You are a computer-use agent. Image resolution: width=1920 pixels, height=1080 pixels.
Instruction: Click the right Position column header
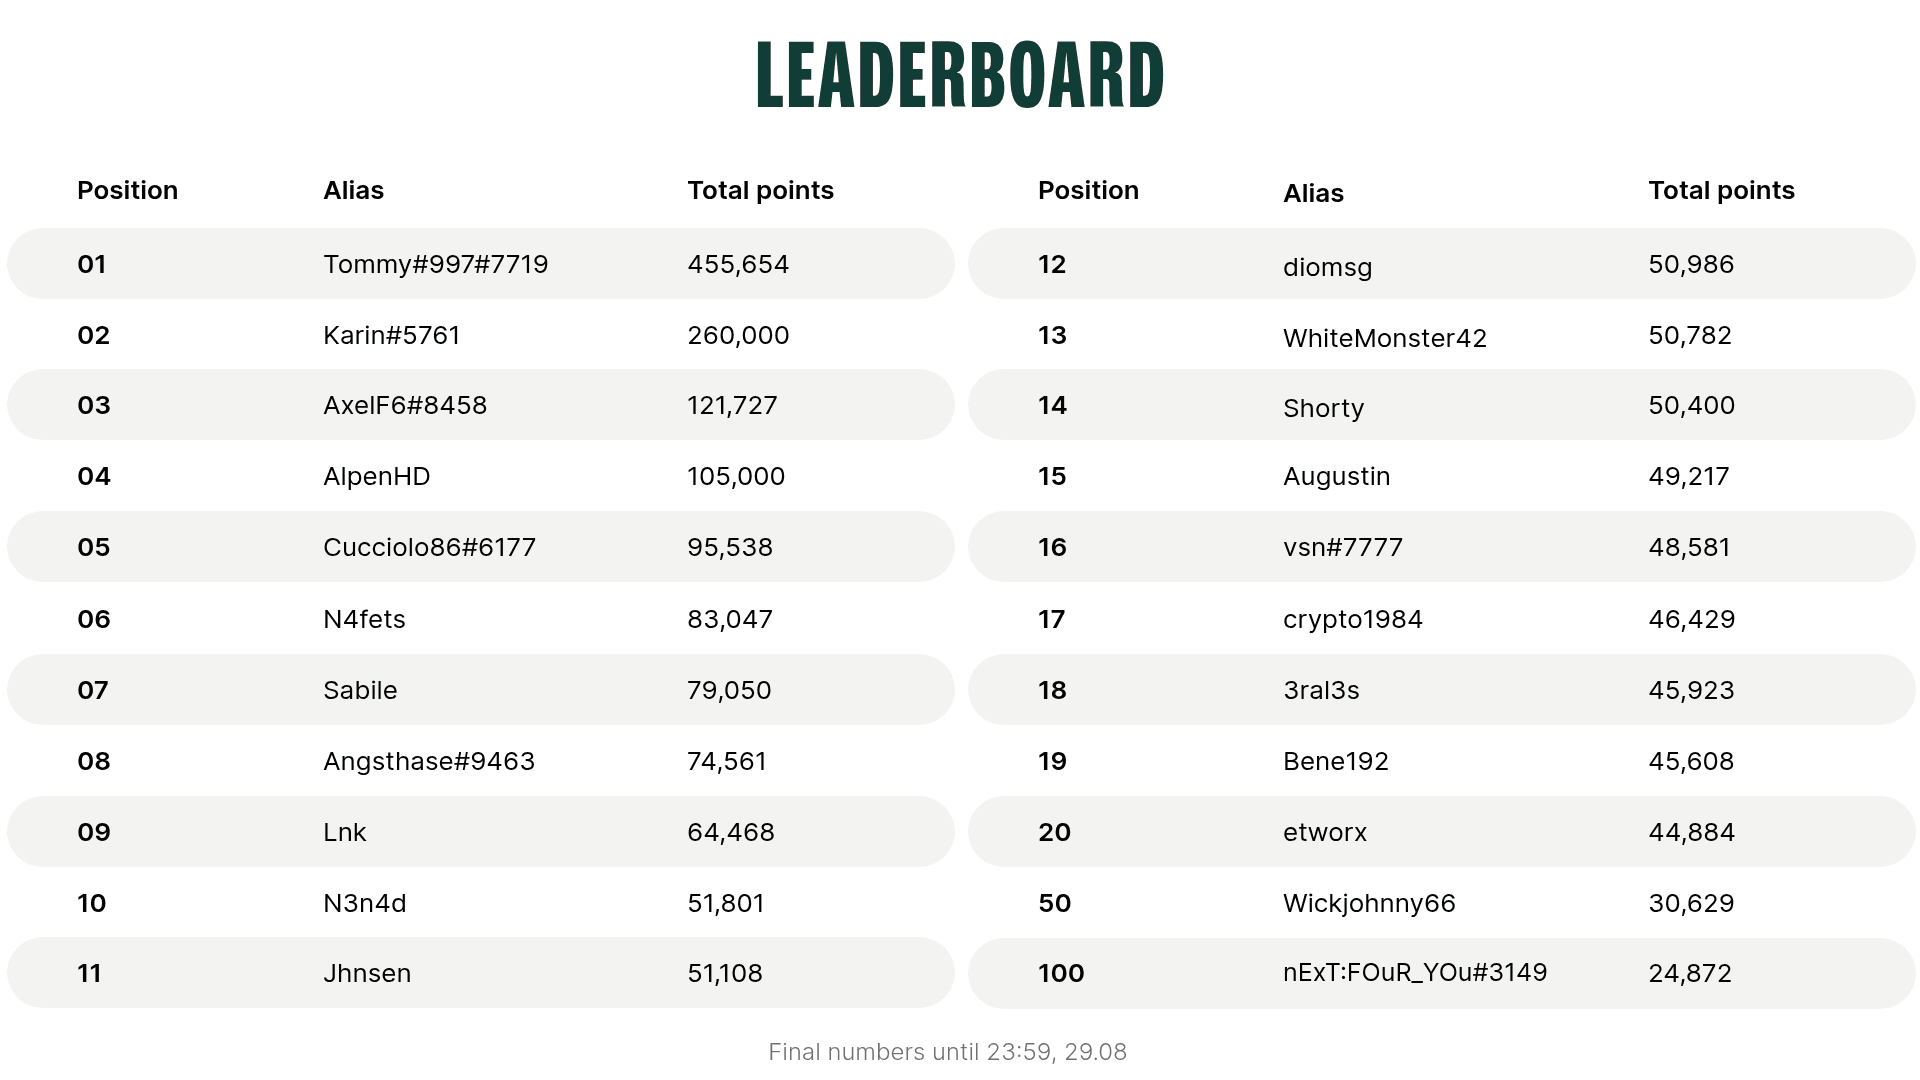[1088, 191]
